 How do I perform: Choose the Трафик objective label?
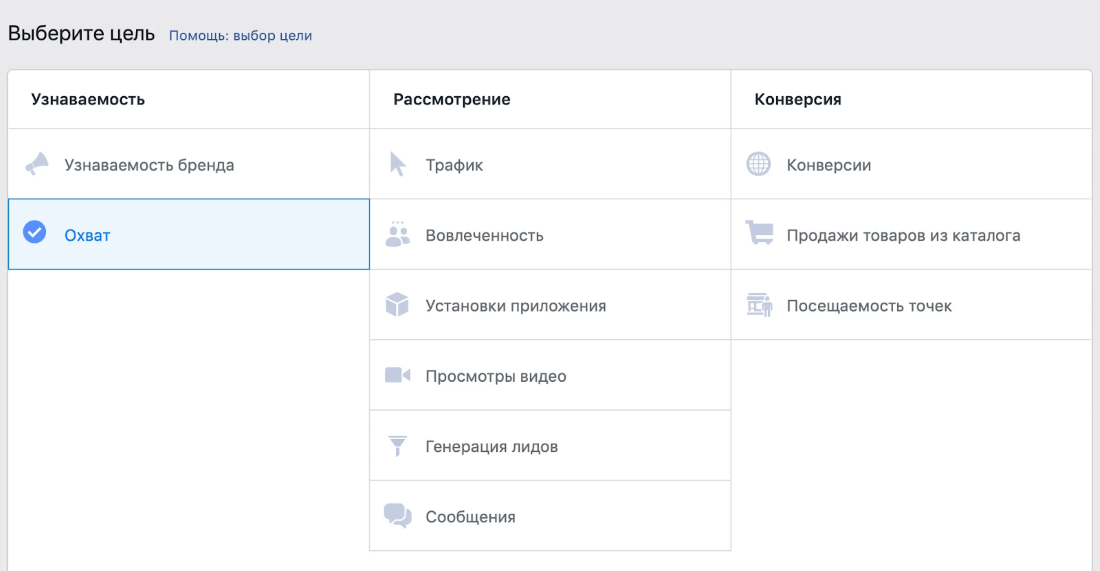click(454, 165)
